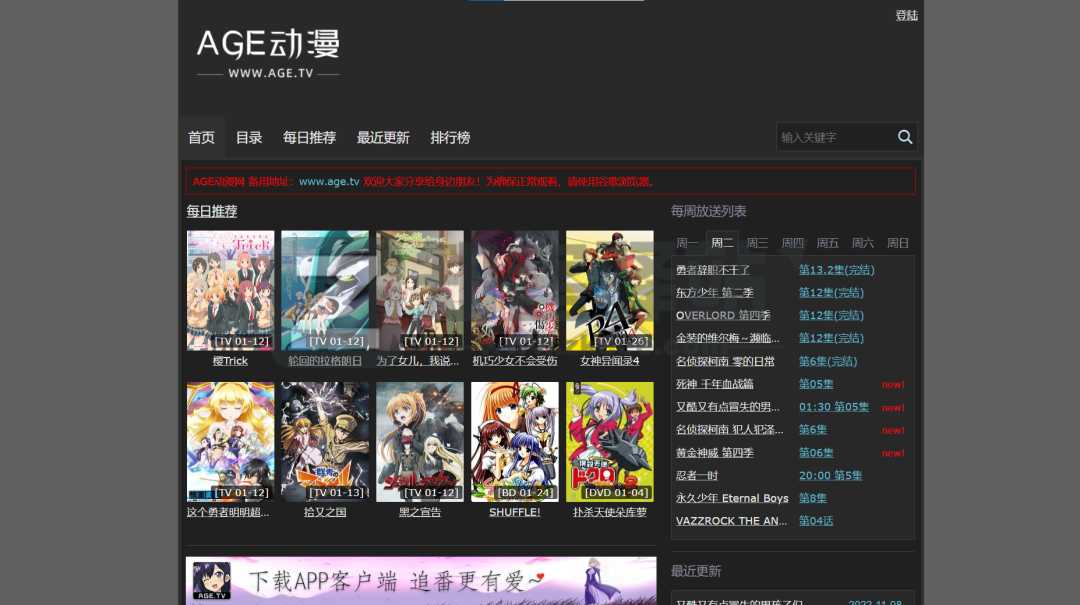Click the AGE动漫 site logo
The height and width of the screenshot is (605, 1080).
click(x=267, y=50)
